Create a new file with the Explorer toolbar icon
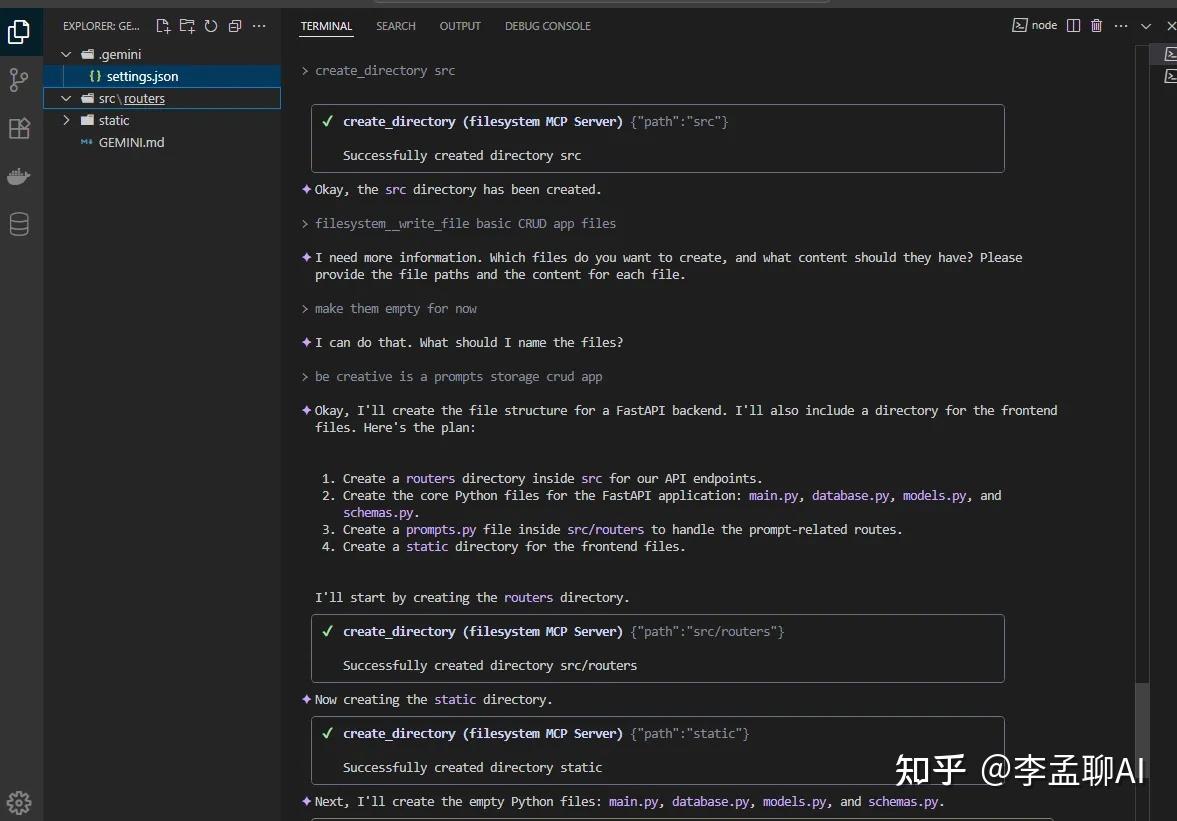This screenshot has height=821, width=1177. [163, 26]
